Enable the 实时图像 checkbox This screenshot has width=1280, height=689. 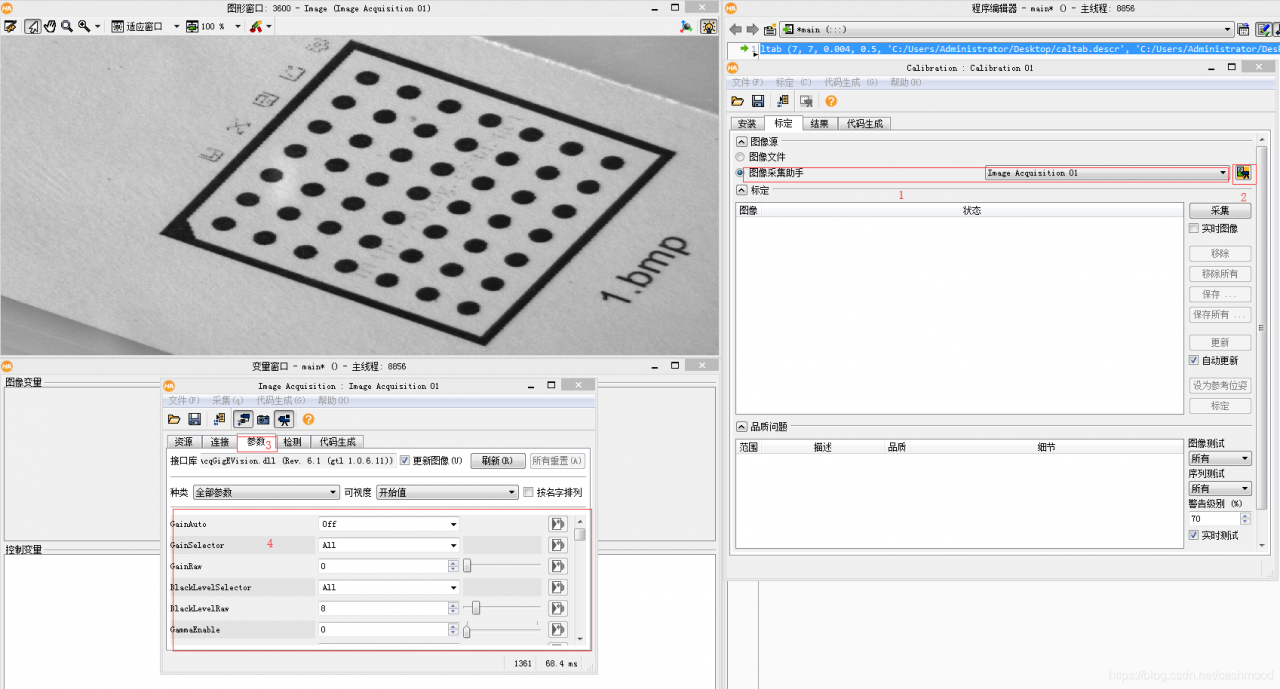tap(1194, 229)
